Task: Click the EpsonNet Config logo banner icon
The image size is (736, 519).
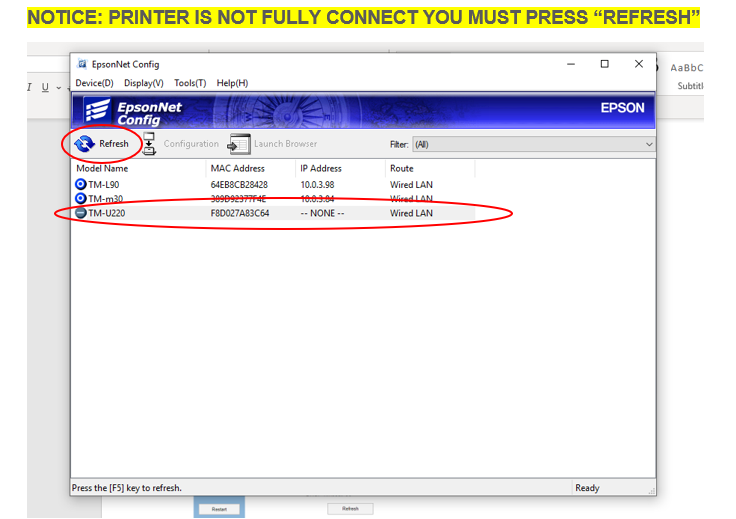Action: (x=97, y=111)
